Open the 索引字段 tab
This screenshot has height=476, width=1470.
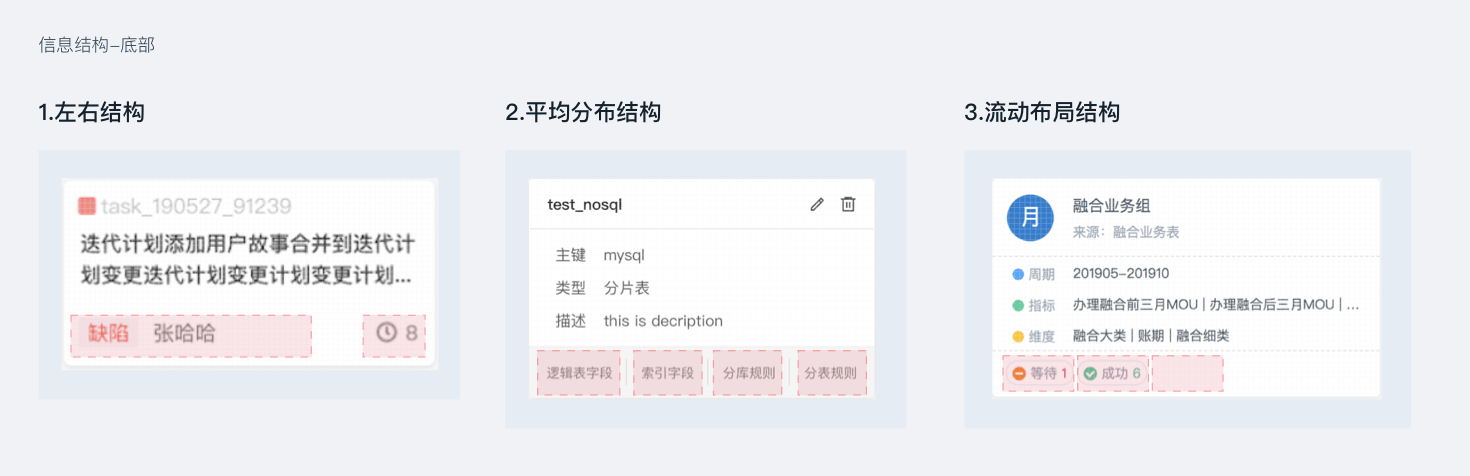click(667, 373)
